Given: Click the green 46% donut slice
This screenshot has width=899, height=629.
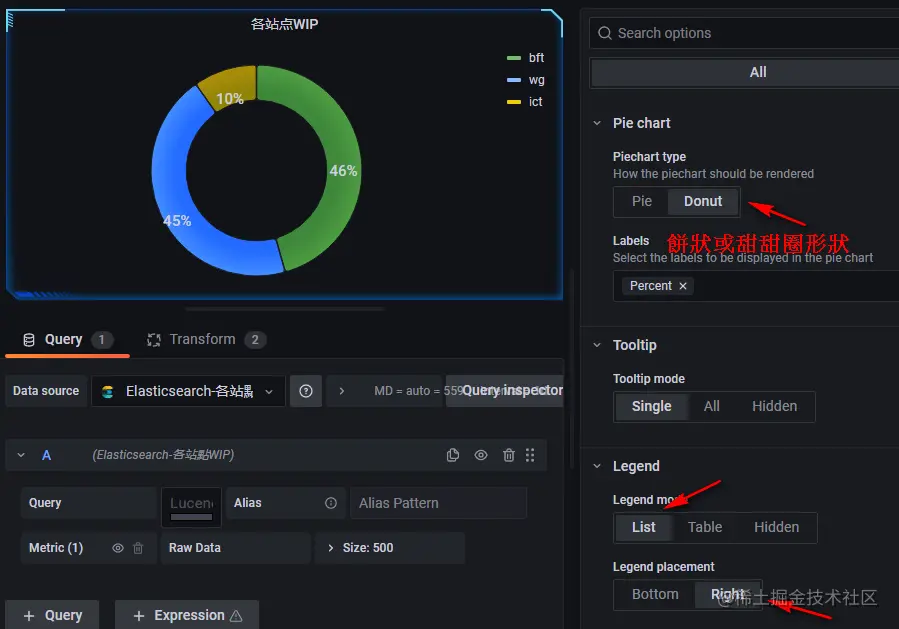Looking at the screenshot, I should coord(342,171).
